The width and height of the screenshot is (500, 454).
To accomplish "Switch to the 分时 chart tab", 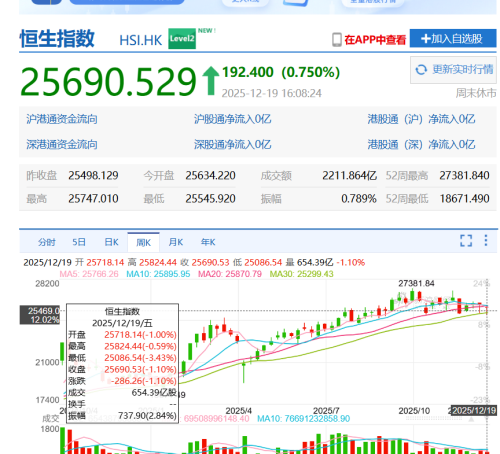I will [x=47, y=242].
